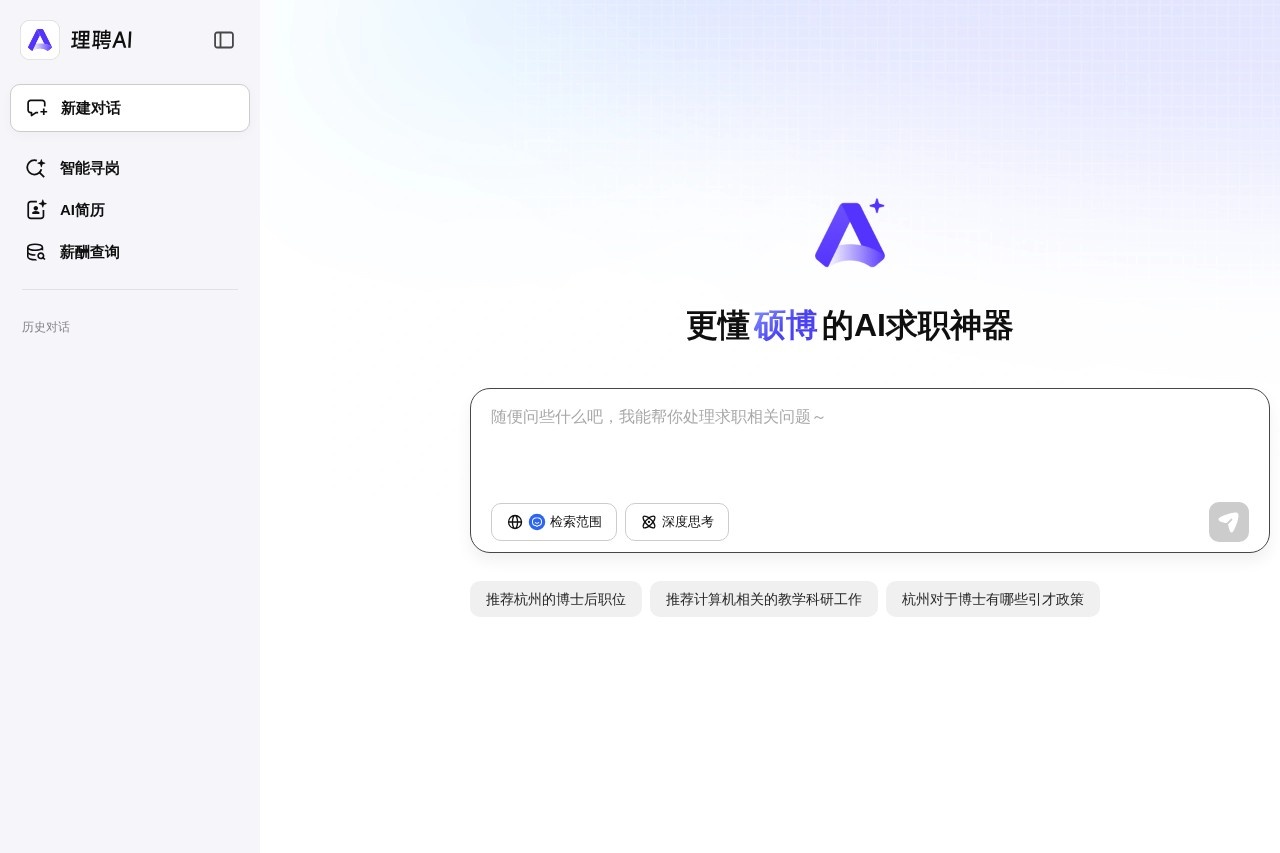Toggle 深度思考 deep thinking mode

click(677, 522)
